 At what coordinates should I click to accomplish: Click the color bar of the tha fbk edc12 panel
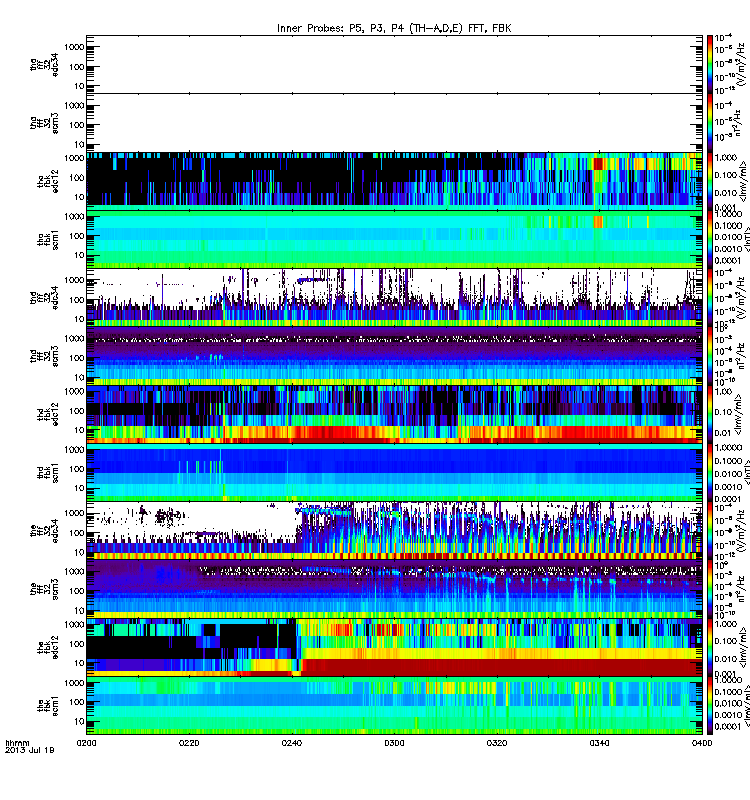coord(710,181)
